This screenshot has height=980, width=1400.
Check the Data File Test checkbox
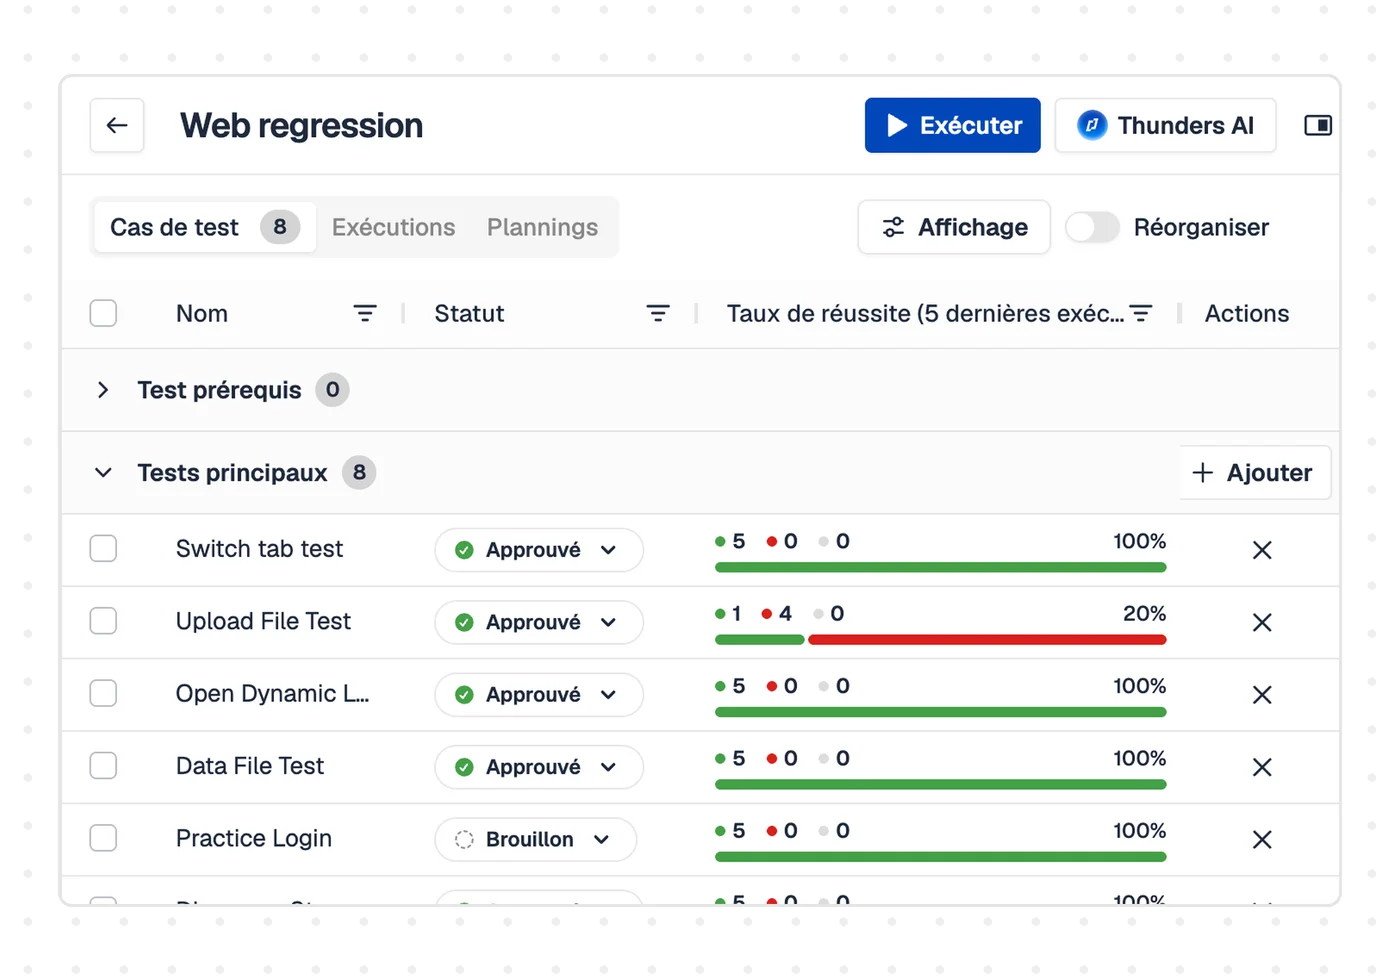pyautogui.click(x=103, y=766)
